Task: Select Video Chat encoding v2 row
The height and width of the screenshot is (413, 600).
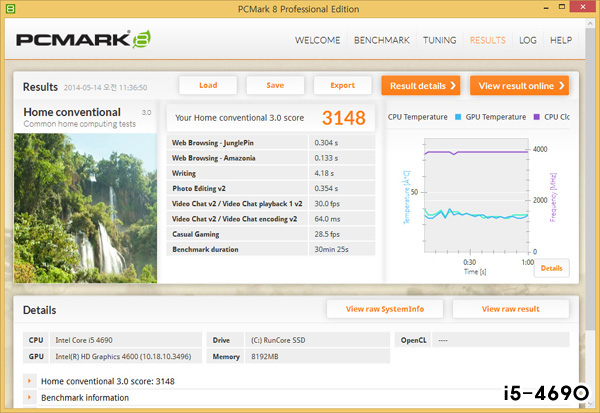Action: pos(271,219)
